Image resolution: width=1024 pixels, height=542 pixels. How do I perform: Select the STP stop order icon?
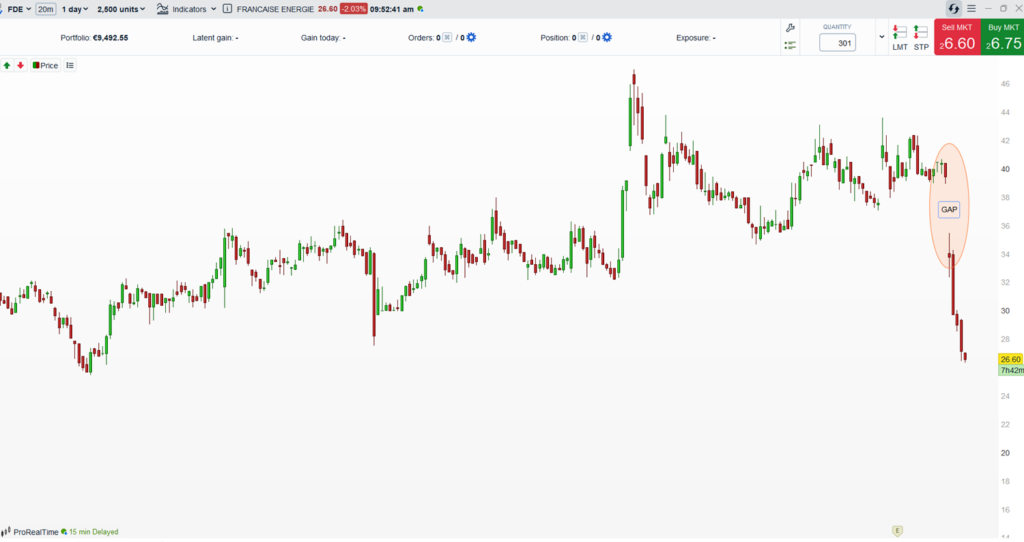[921, 38]
